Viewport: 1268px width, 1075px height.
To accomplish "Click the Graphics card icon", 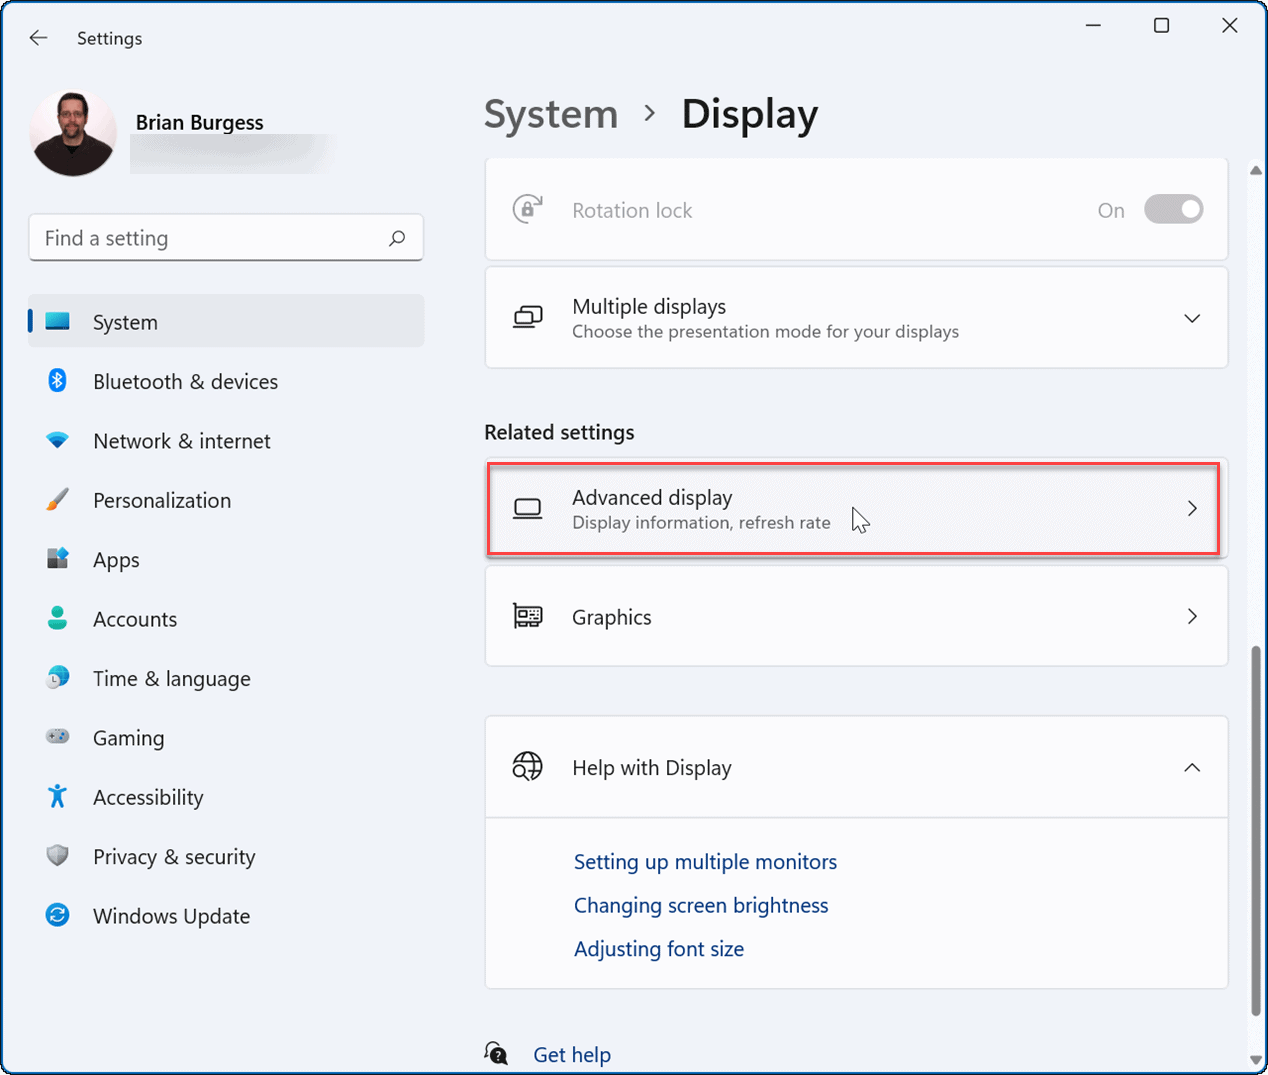I will click(528, 616).
